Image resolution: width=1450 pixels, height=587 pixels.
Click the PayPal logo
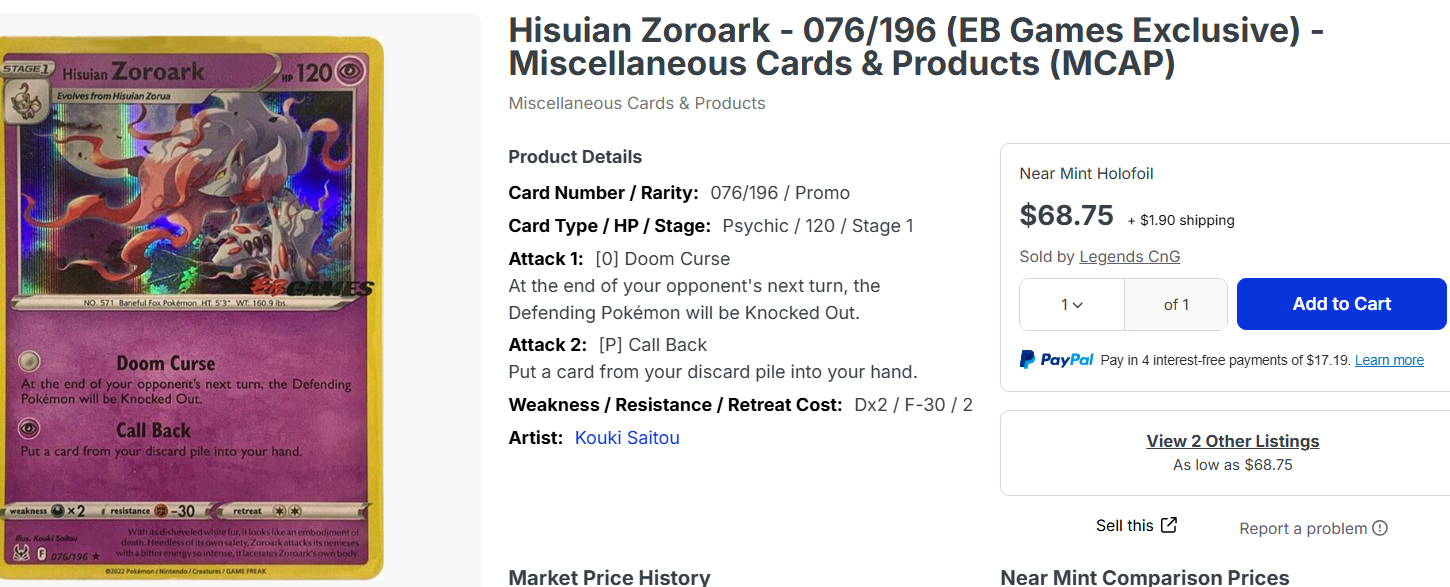click(x=1056, y=360)
